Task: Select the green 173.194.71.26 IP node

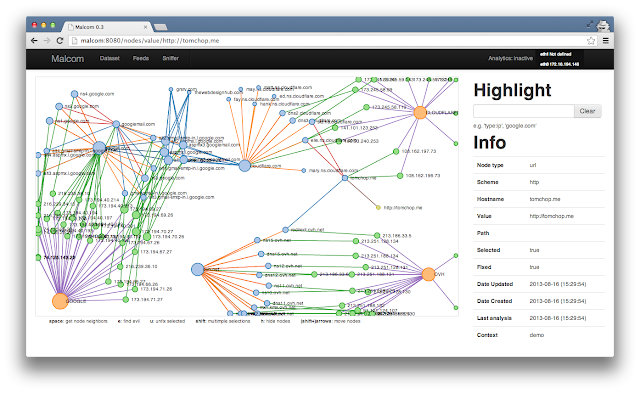Action: coord(135,289)
